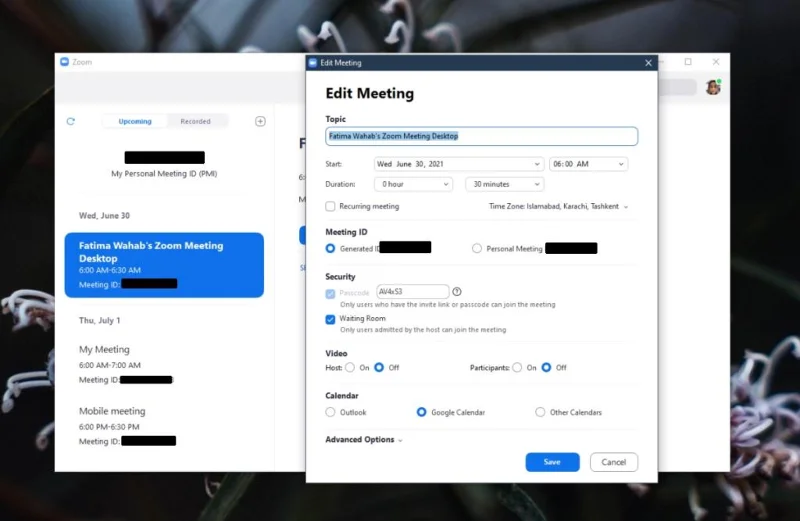Close the Zoom main window

pos(716,62)
